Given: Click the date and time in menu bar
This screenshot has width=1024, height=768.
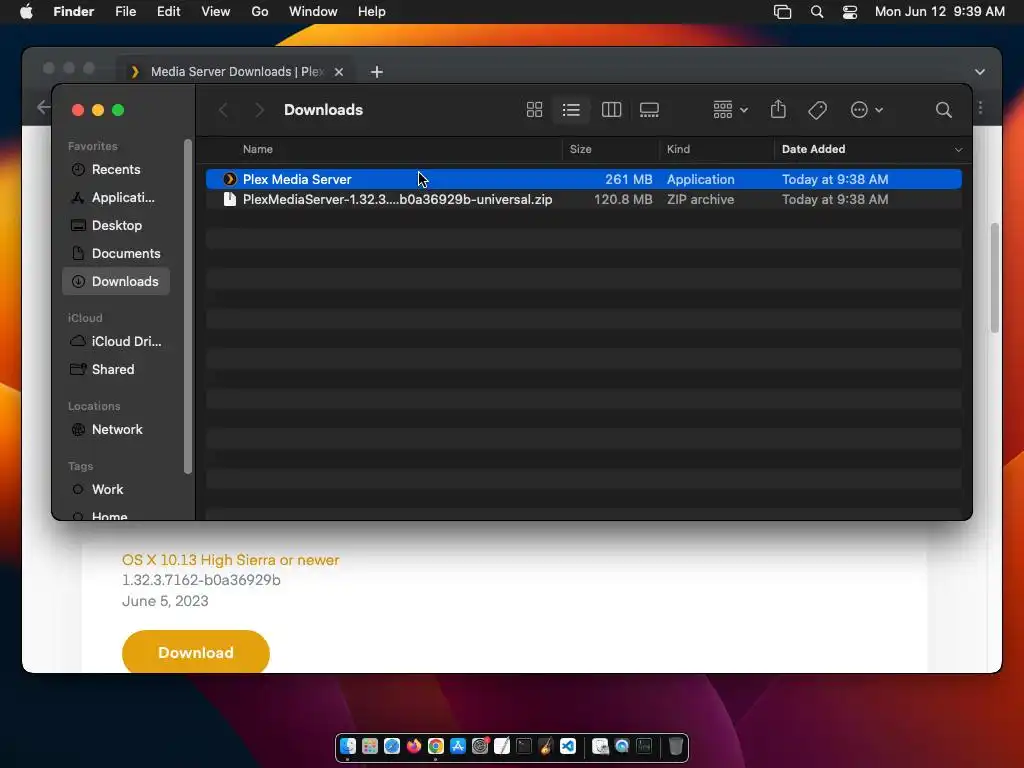Looking at the screenshot, I should coord(940,12).
